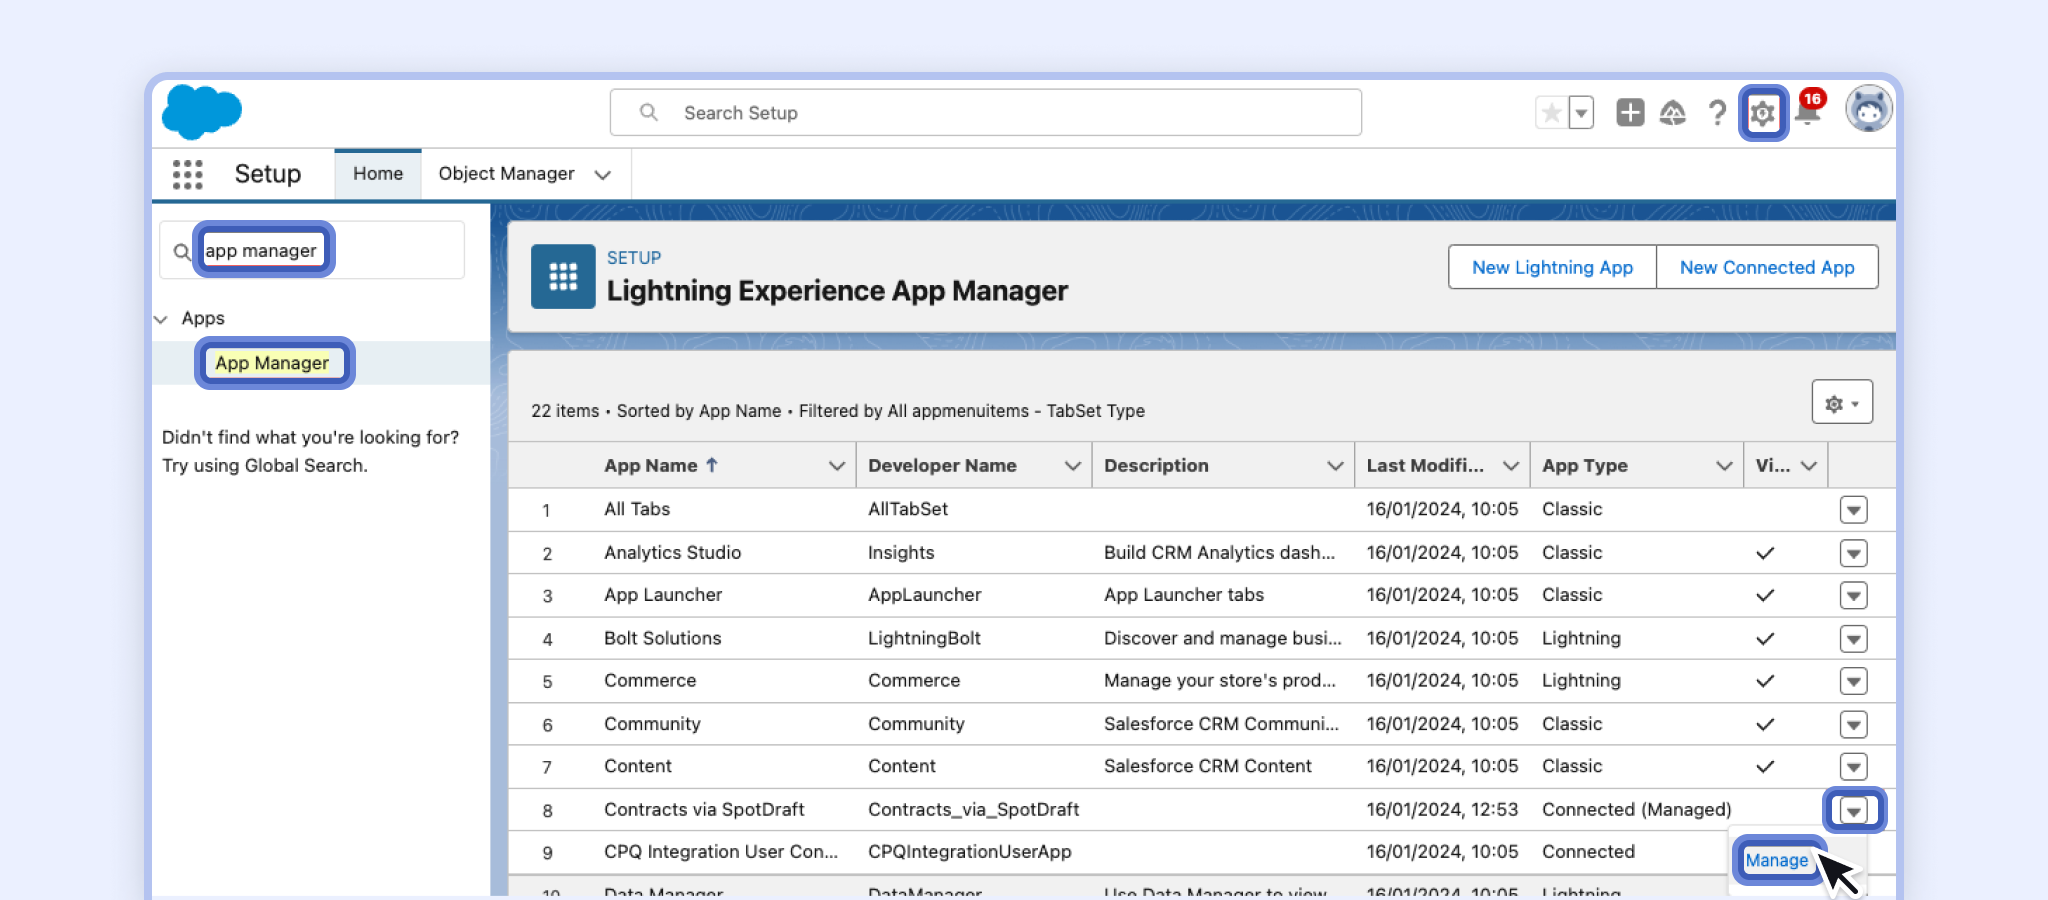Click the visible checkmark for App Launcher

[1765, 596]
